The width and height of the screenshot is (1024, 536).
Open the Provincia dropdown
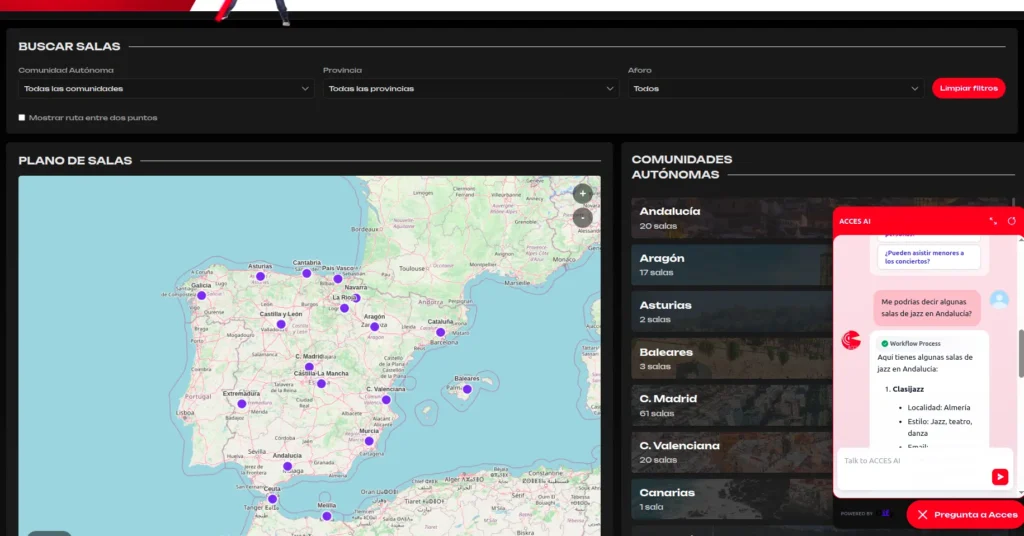(471, 89)
